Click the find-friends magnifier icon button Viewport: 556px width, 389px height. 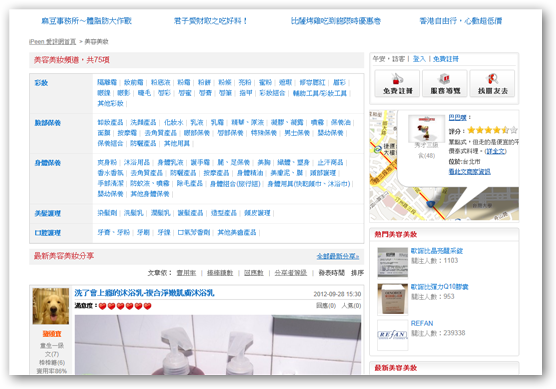coord(492,83)
